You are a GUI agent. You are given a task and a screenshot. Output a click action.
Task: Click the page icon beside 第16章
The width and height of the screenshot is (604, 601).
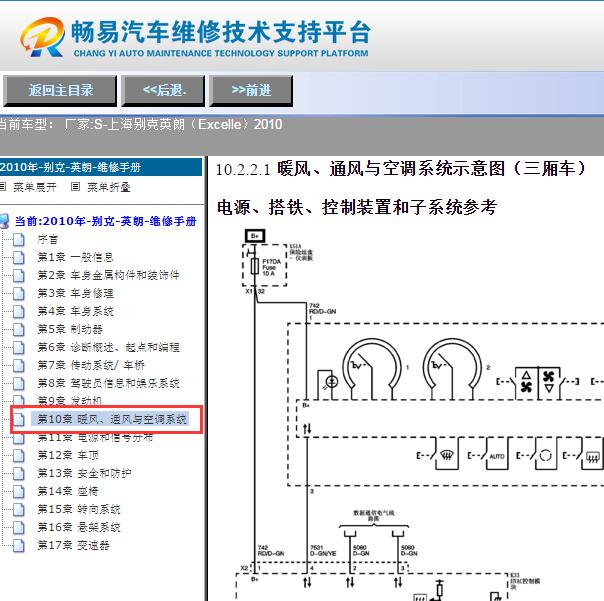pos(18,527)
